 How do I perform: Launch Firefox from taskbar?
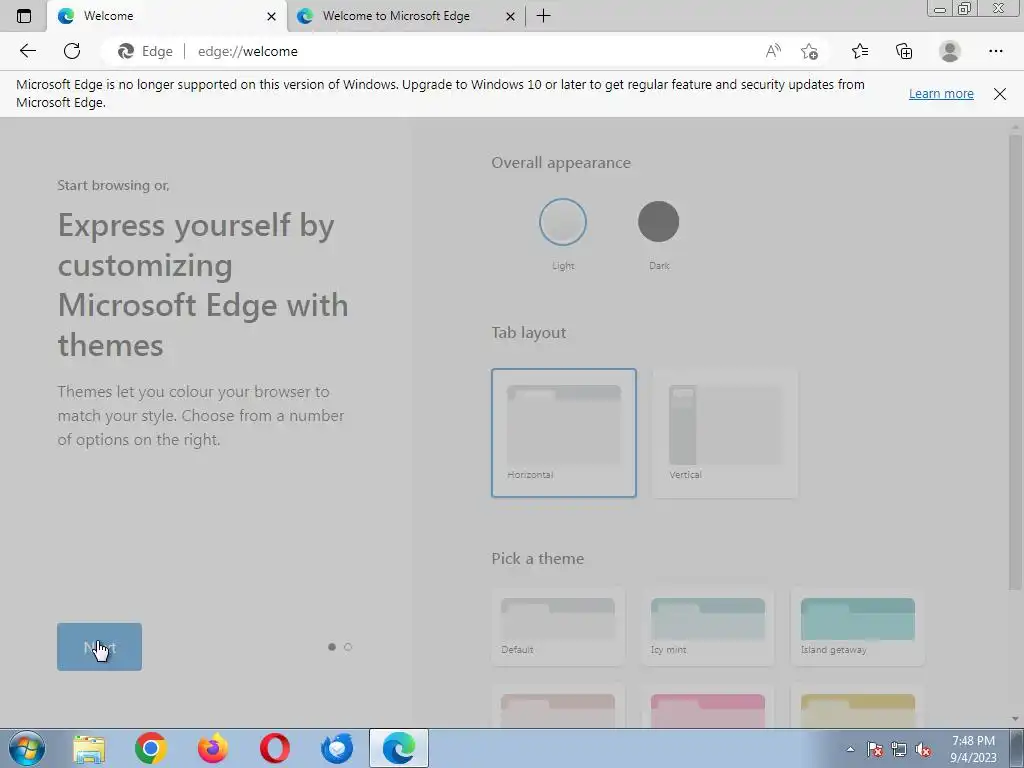pyautogui.click(x=213, y=748)
